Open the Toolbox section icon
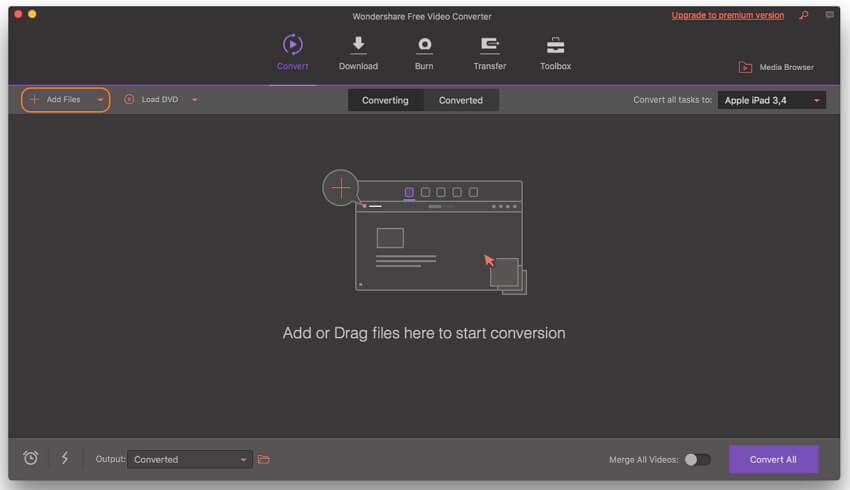850x490 pixels. (555, 46)
